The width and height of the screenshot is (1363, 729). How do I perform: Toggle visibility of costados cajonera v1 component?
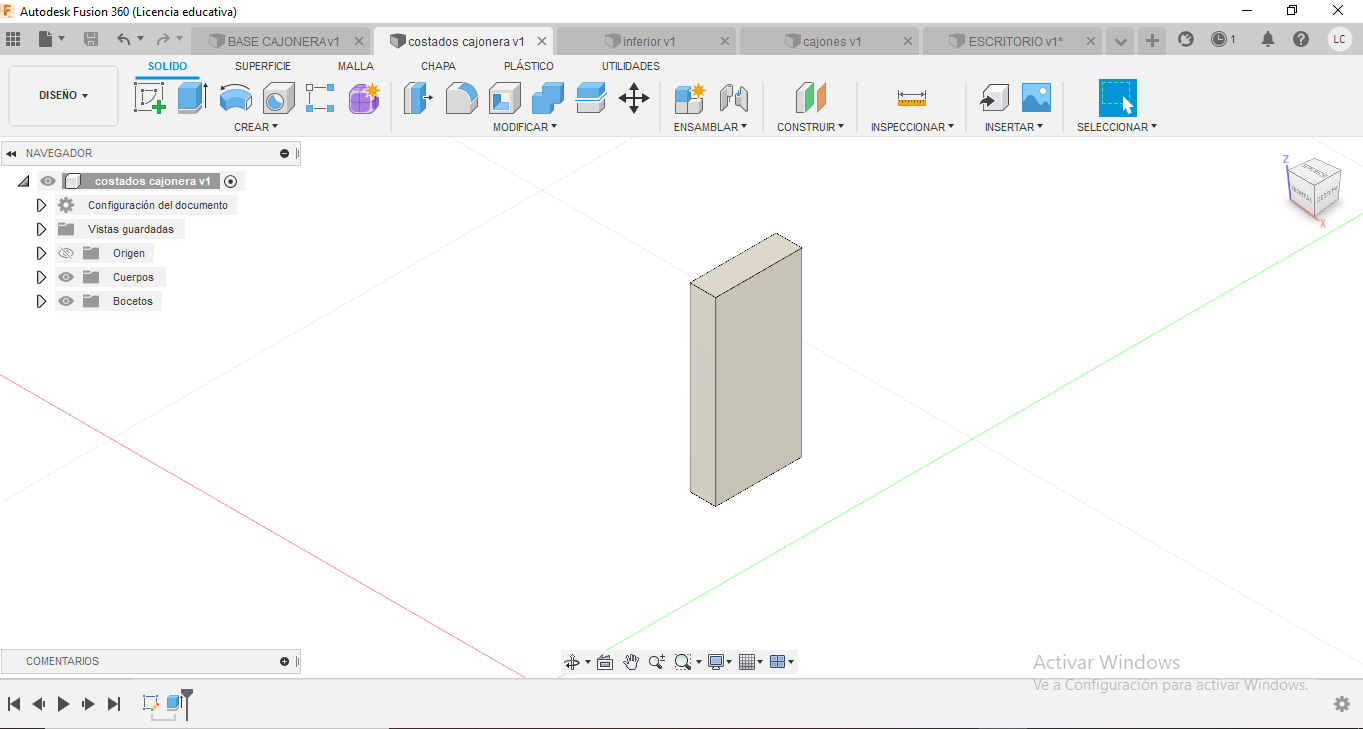[x=48, y=181]
